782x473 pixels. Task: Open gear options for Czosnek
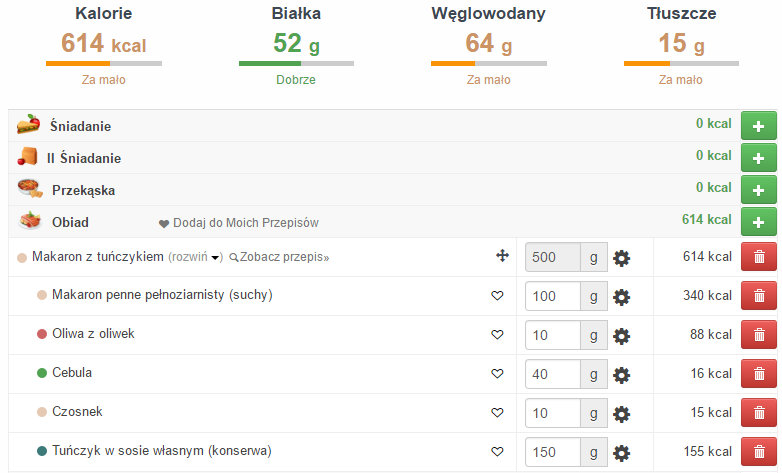pos(621,413)
